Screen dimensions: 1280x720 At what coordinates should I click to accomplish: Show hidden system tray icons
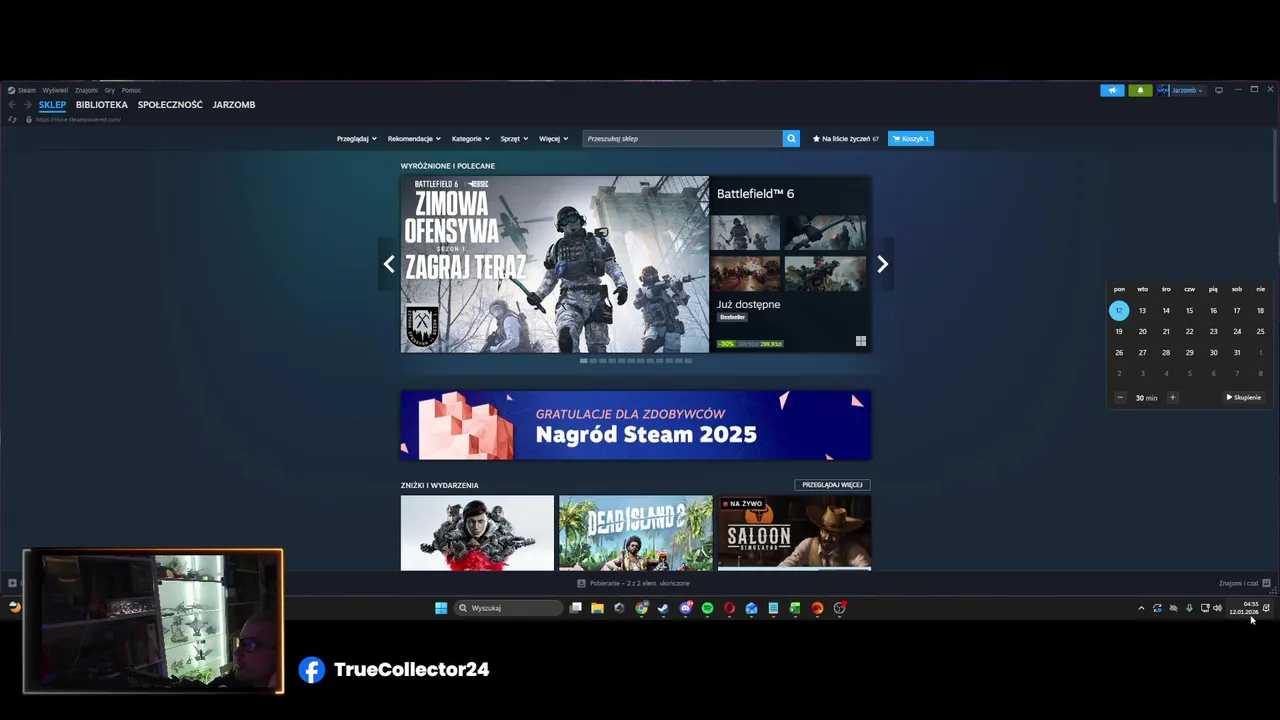1141,608
